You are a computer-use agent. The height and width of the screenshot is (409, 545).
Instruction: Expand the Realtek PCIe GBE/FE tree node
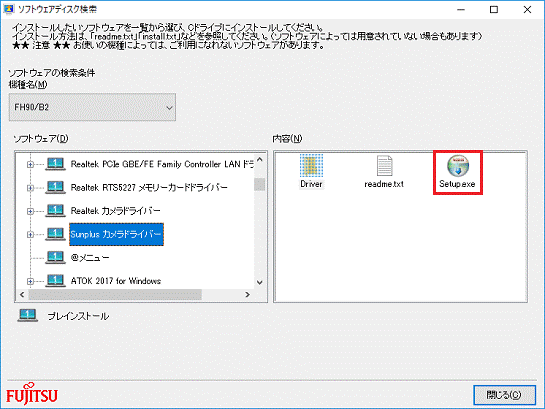tap(30, 164)
